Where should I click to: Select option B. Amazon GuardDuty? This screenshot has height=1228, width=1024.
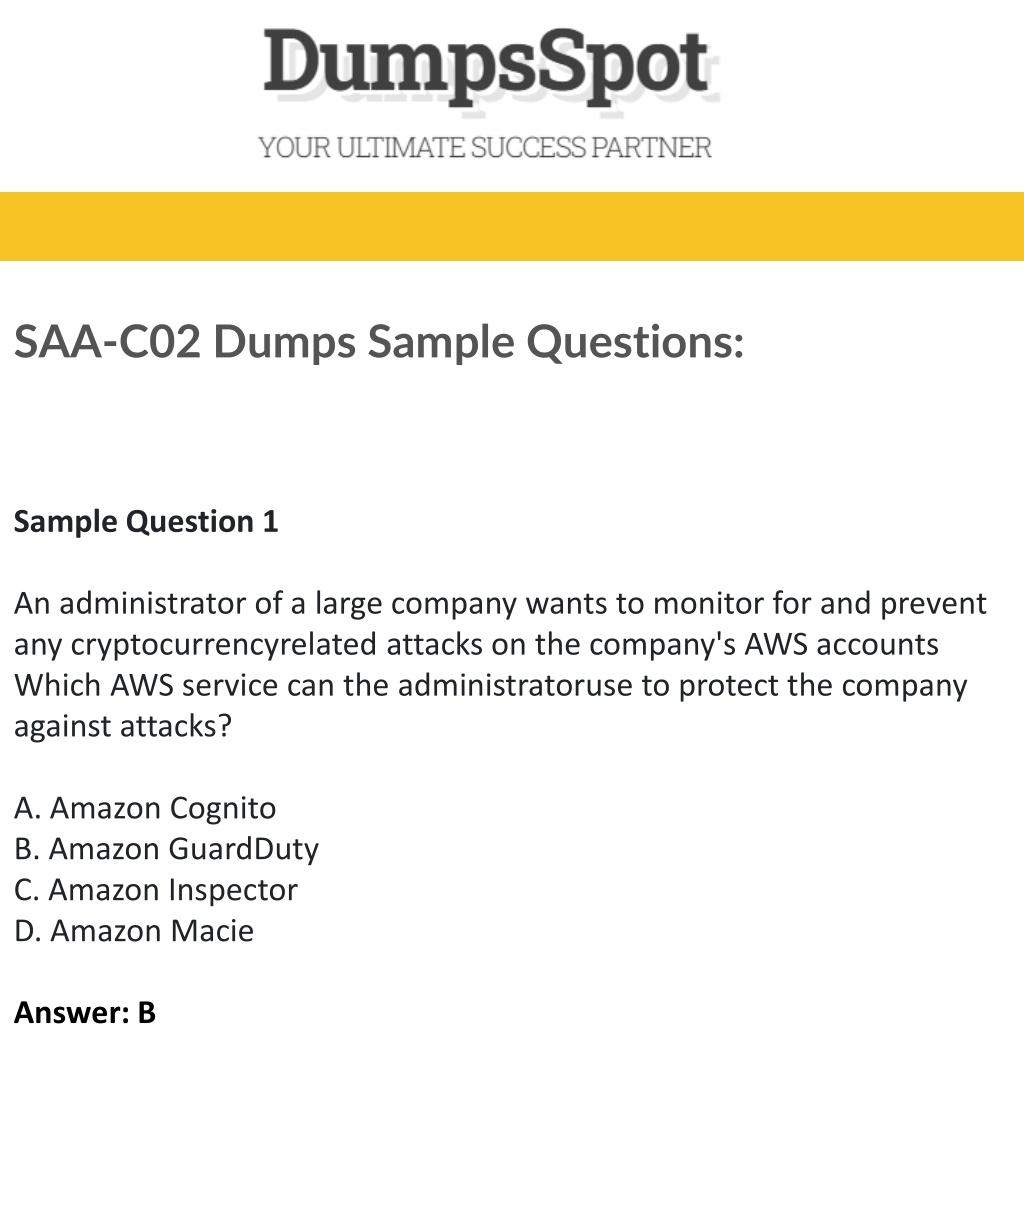coord(166,849)
